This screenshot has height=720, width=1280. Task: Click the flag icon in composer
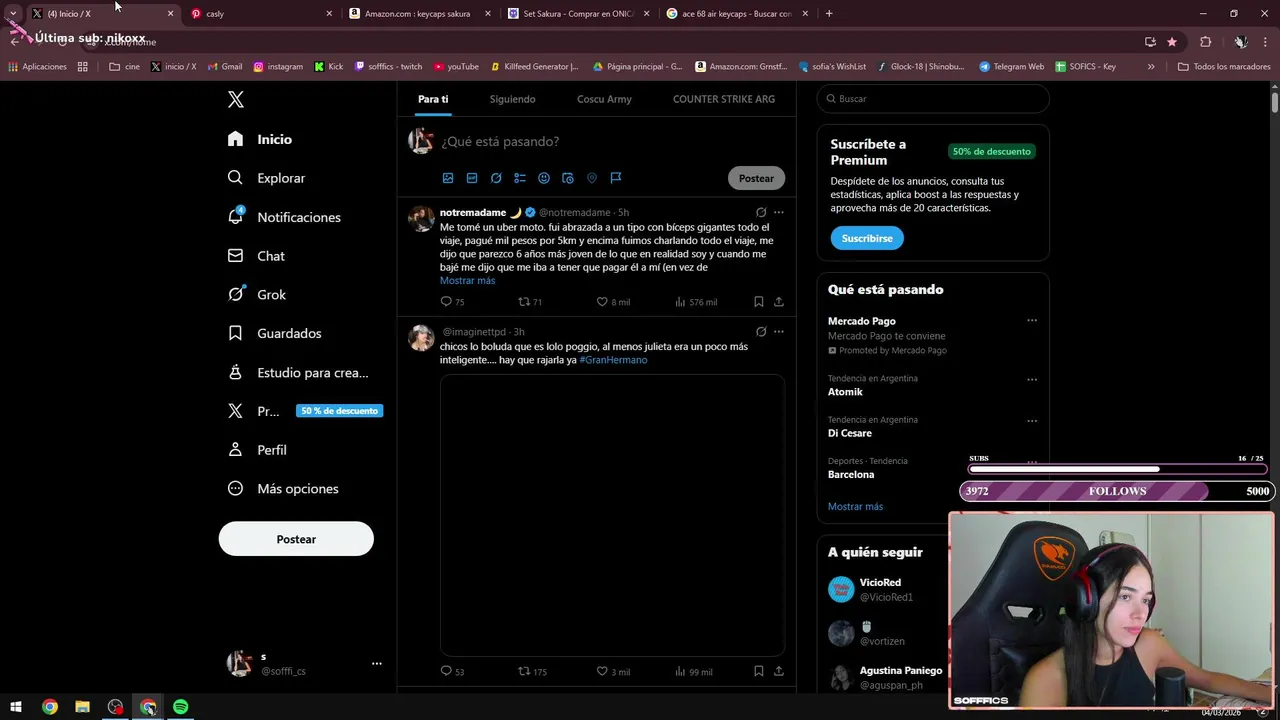point(616,178)
